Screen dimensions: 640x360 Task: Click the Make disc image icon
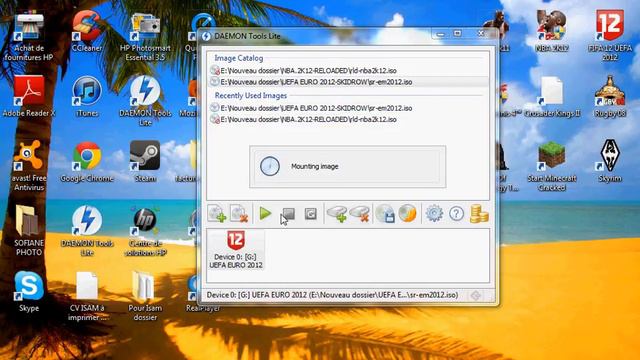pos(385,213)
